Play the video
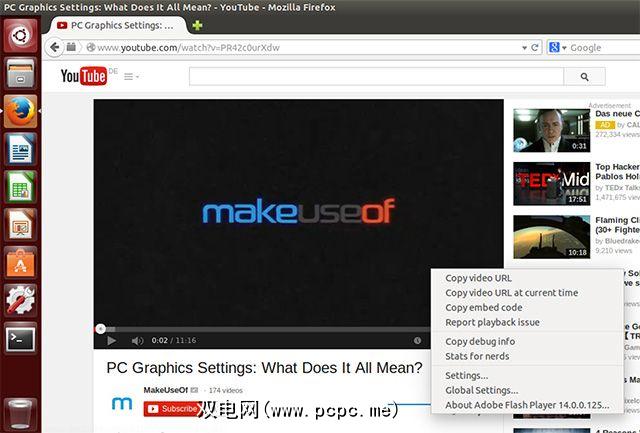The image size is (640, 433). click(111, 340)
